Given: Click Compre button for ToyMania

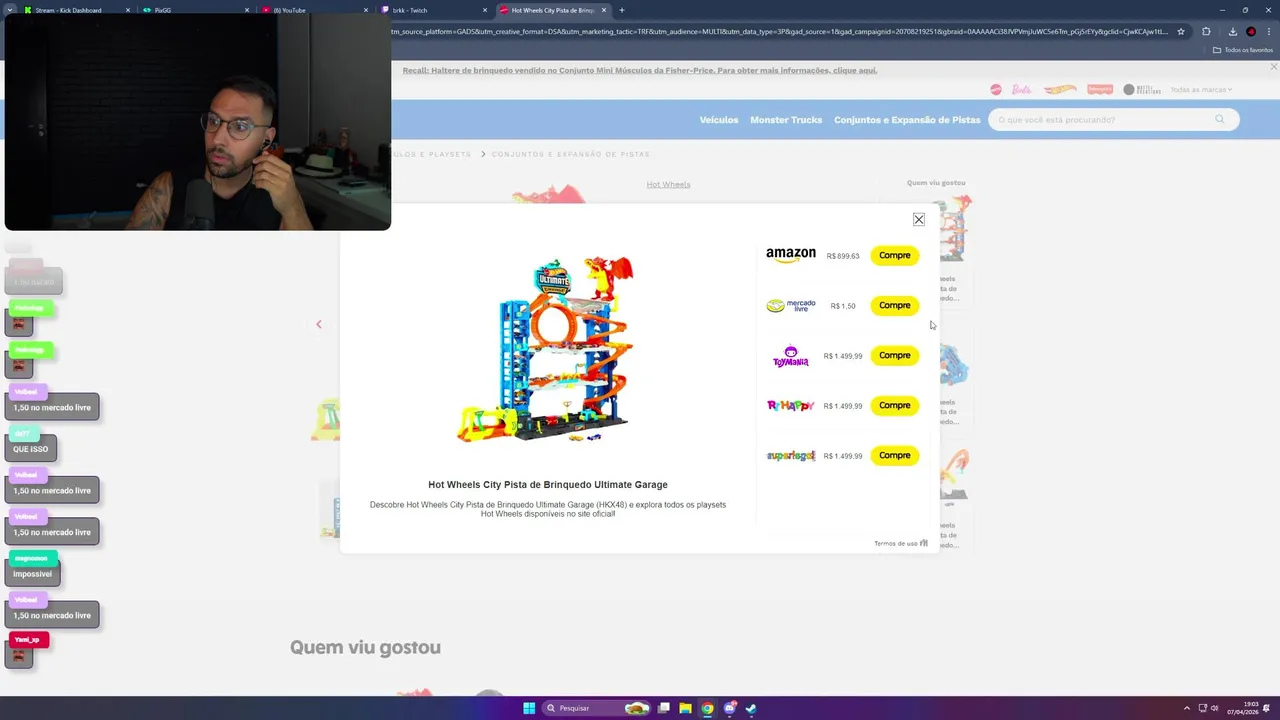Looking at the screenshot, I should coord(895,355).
